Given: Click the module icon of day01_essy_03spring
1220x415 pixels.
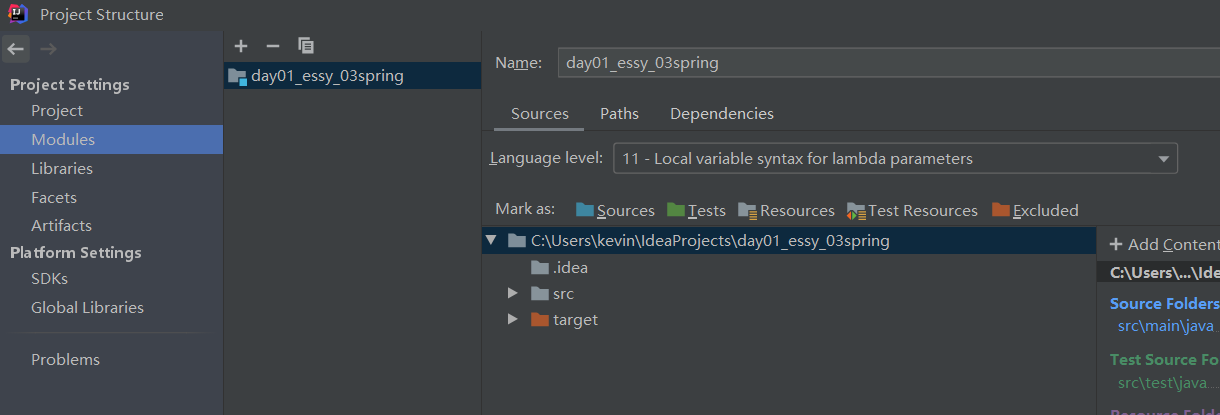Looking at the screenshot, I should [237, 76].
